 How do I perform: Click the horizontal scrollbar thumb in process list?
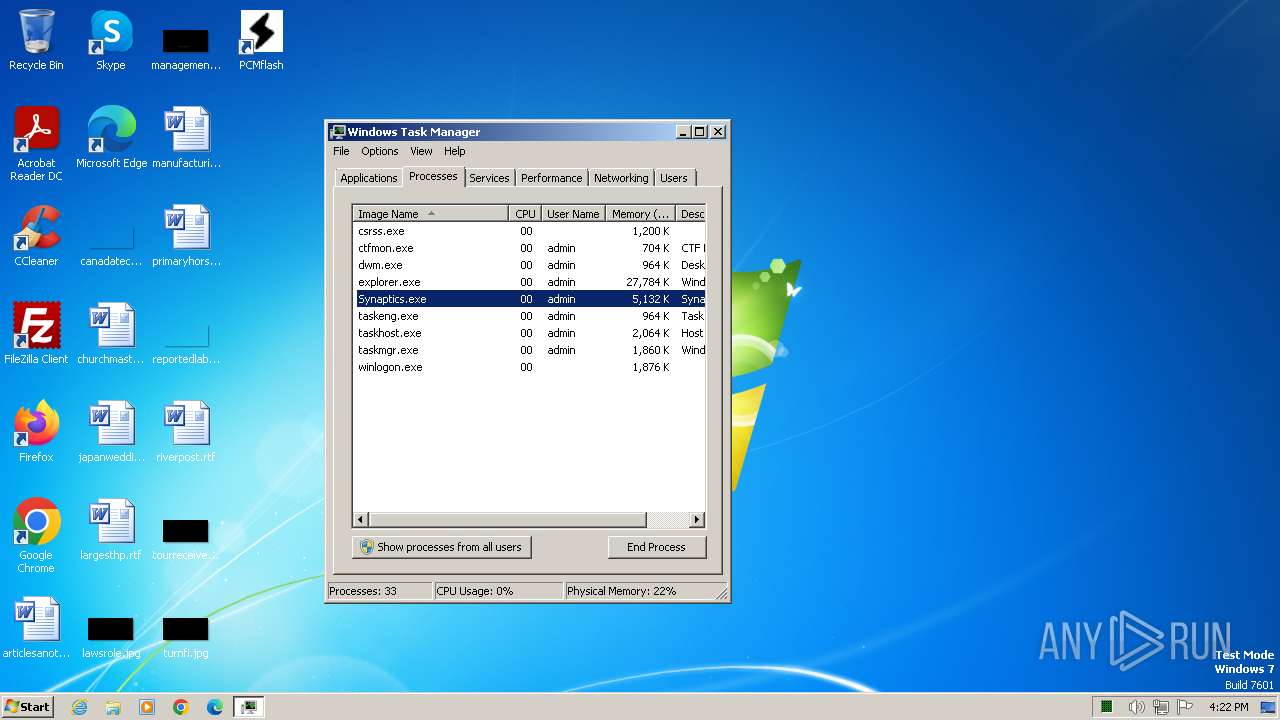[x=508, y=520]
